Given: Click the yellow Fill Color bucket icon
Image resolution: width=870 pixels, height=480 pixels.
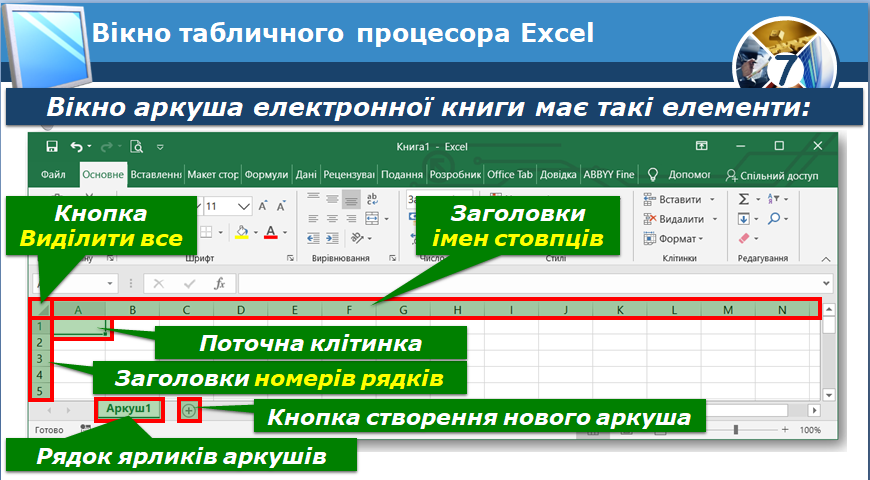Looking at the screenshot, I should tap(242, 232).
